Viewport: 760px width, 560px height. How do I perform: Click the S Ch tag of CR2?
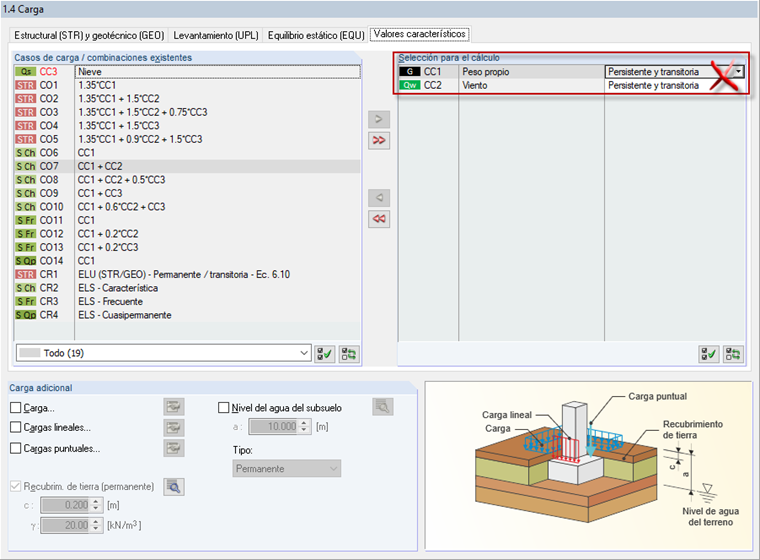(x=26, y=288)
